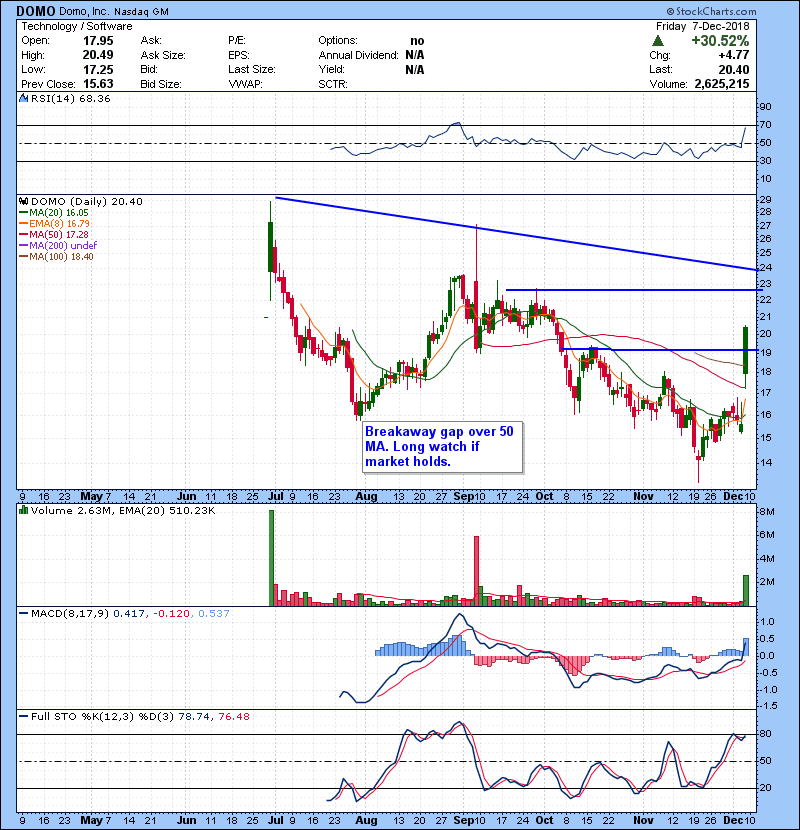Select the Low value 17.25
The image size is (800, 830).
(98, 69)
